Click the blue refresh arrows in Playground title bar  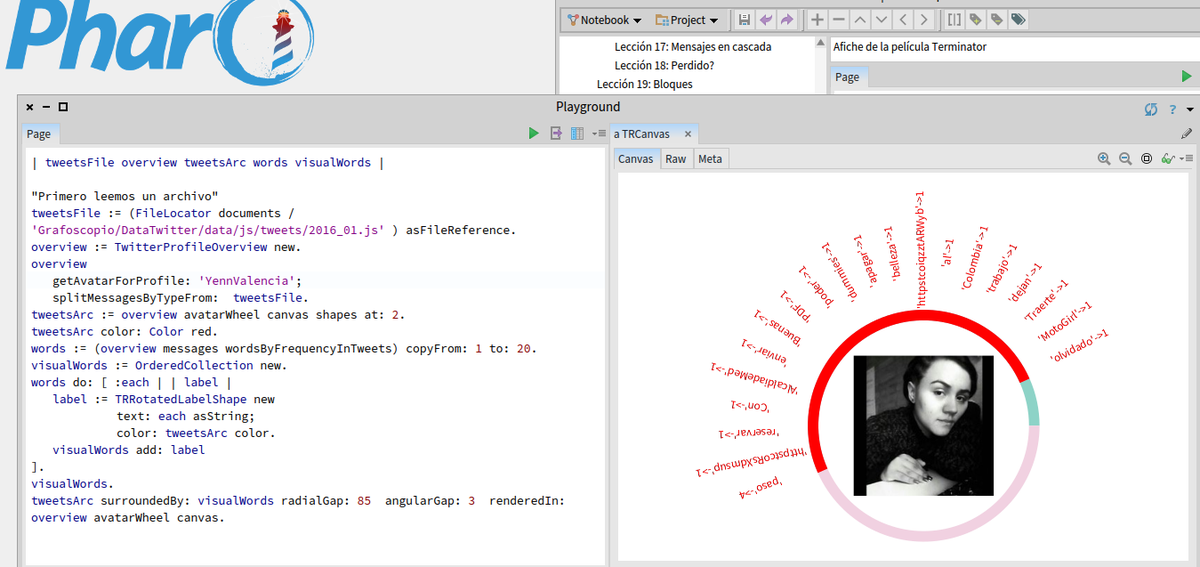click(x=1151, y=109)
